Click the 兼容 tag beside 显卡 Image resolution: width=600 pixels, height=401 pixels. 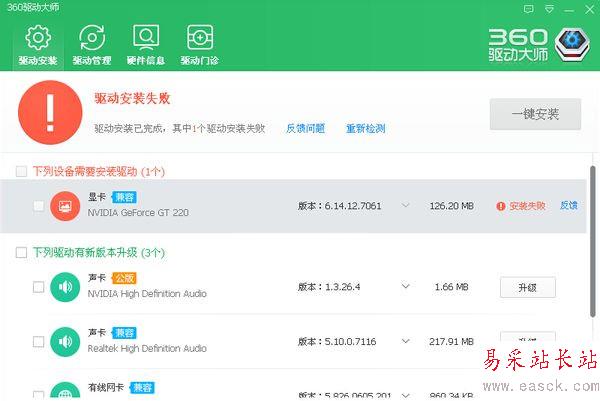[x=124, y=197]
